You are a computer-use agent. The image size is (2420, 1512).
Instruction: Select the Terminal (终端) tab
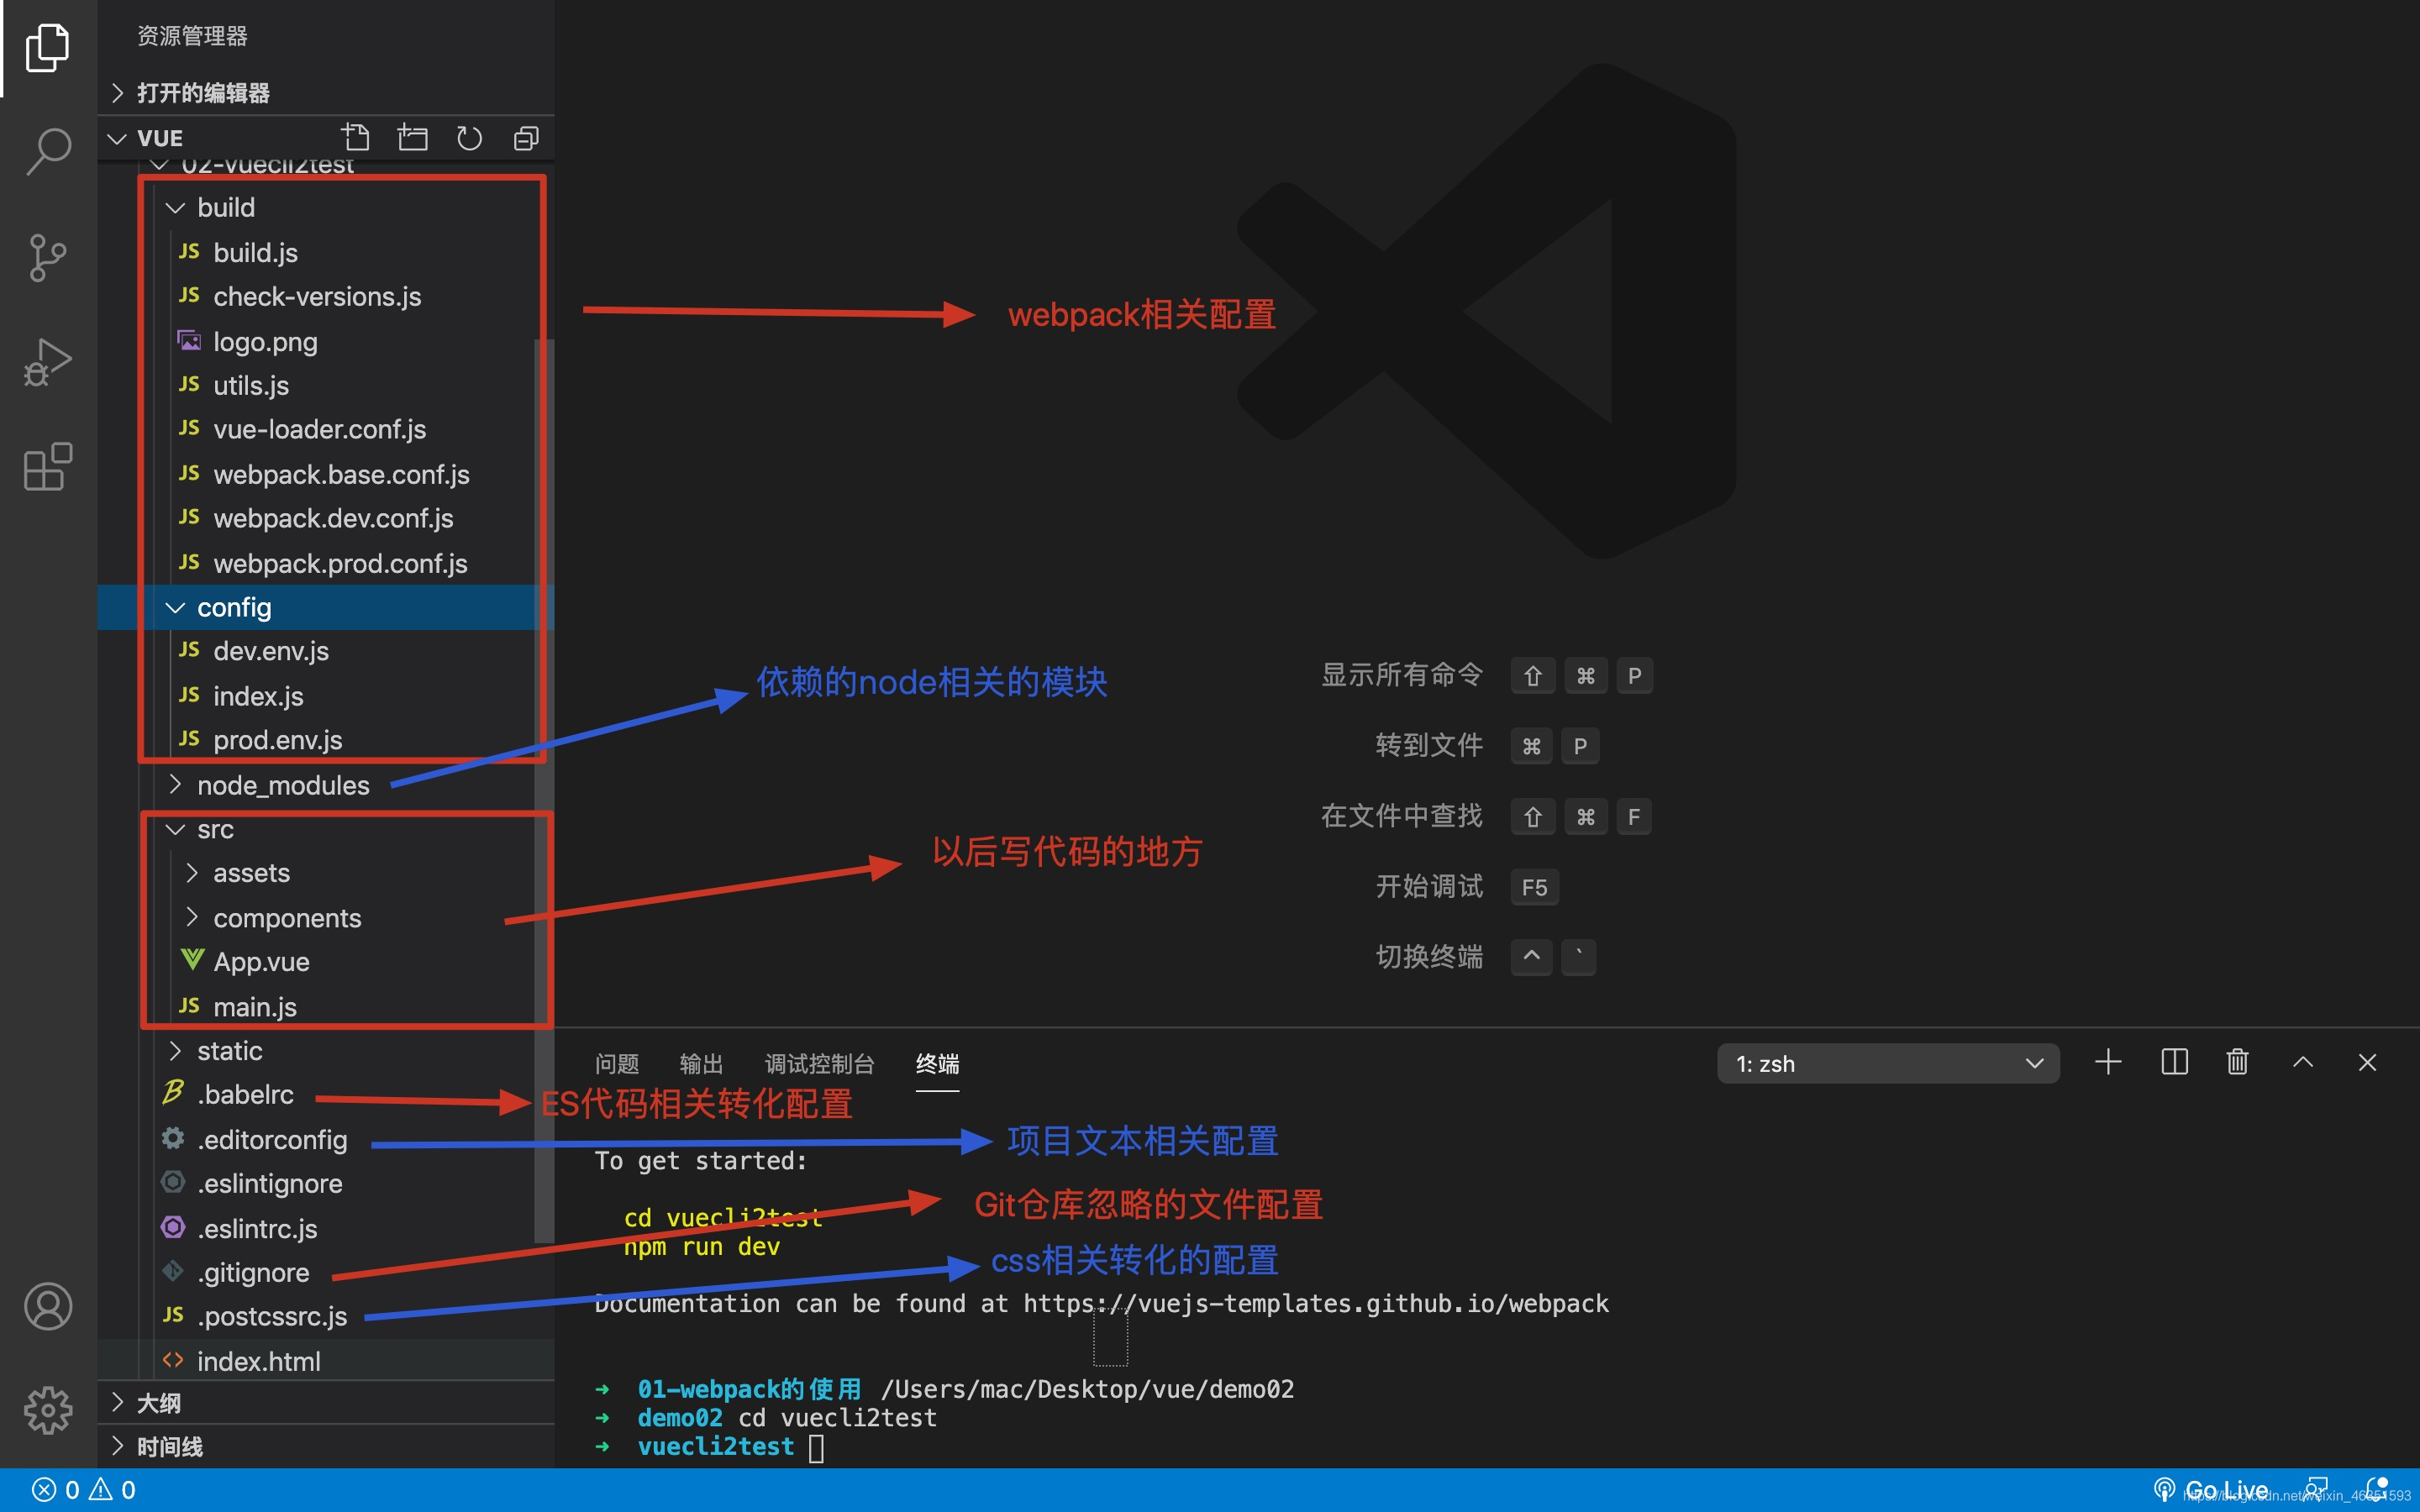[937, 1063]
